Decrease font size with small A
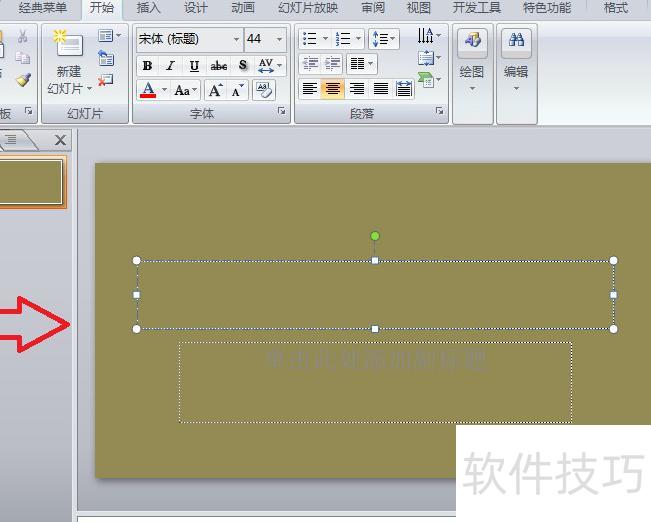The image size is (651, 522). [238, 90]
